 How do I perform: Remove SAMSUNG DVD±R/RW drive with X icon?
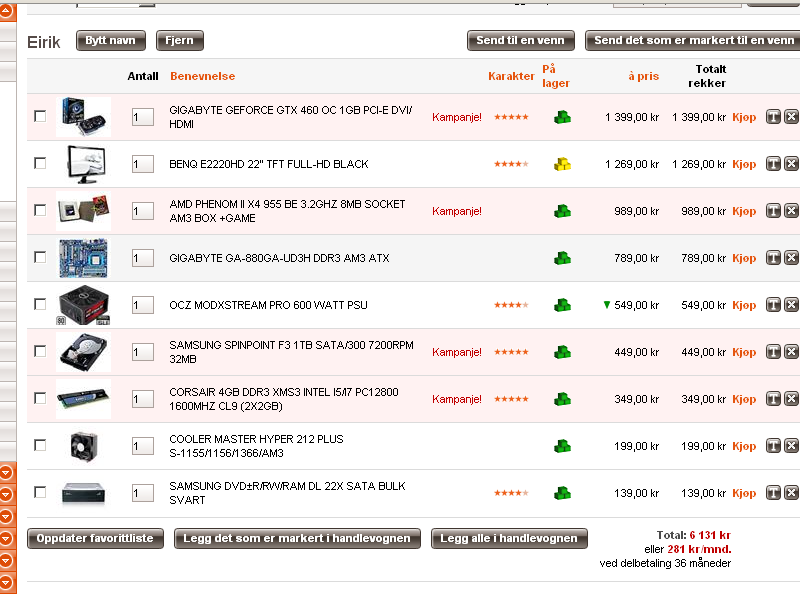coord(791,493)
